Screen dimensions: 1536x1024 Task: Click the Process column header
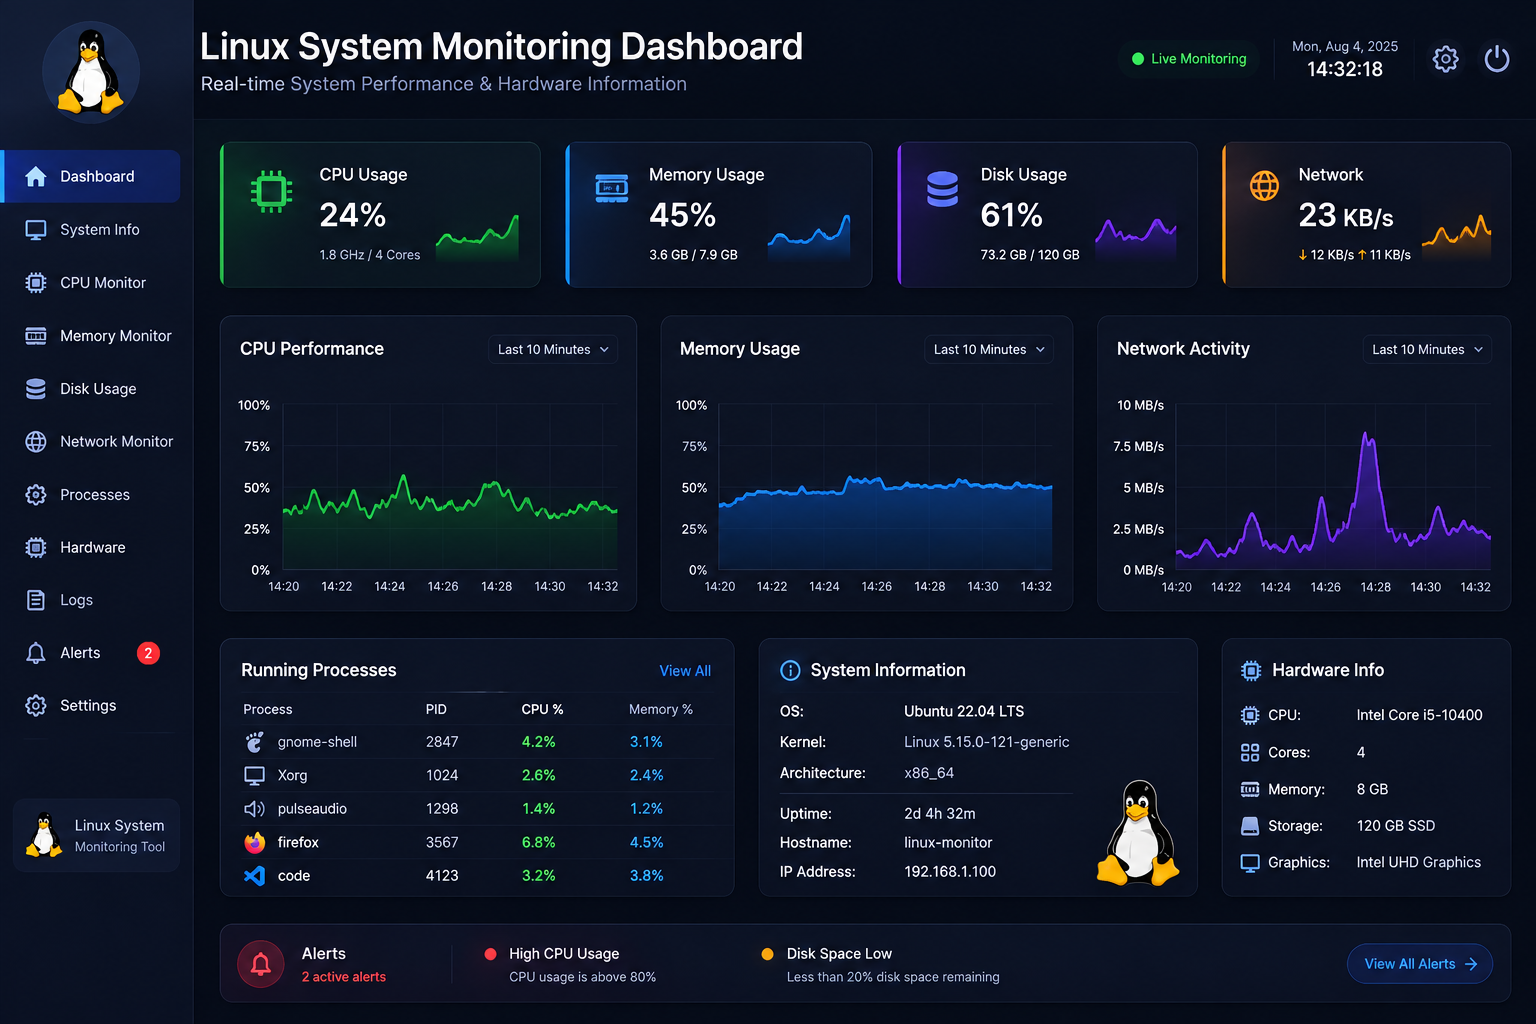click(x=268, y=709)
